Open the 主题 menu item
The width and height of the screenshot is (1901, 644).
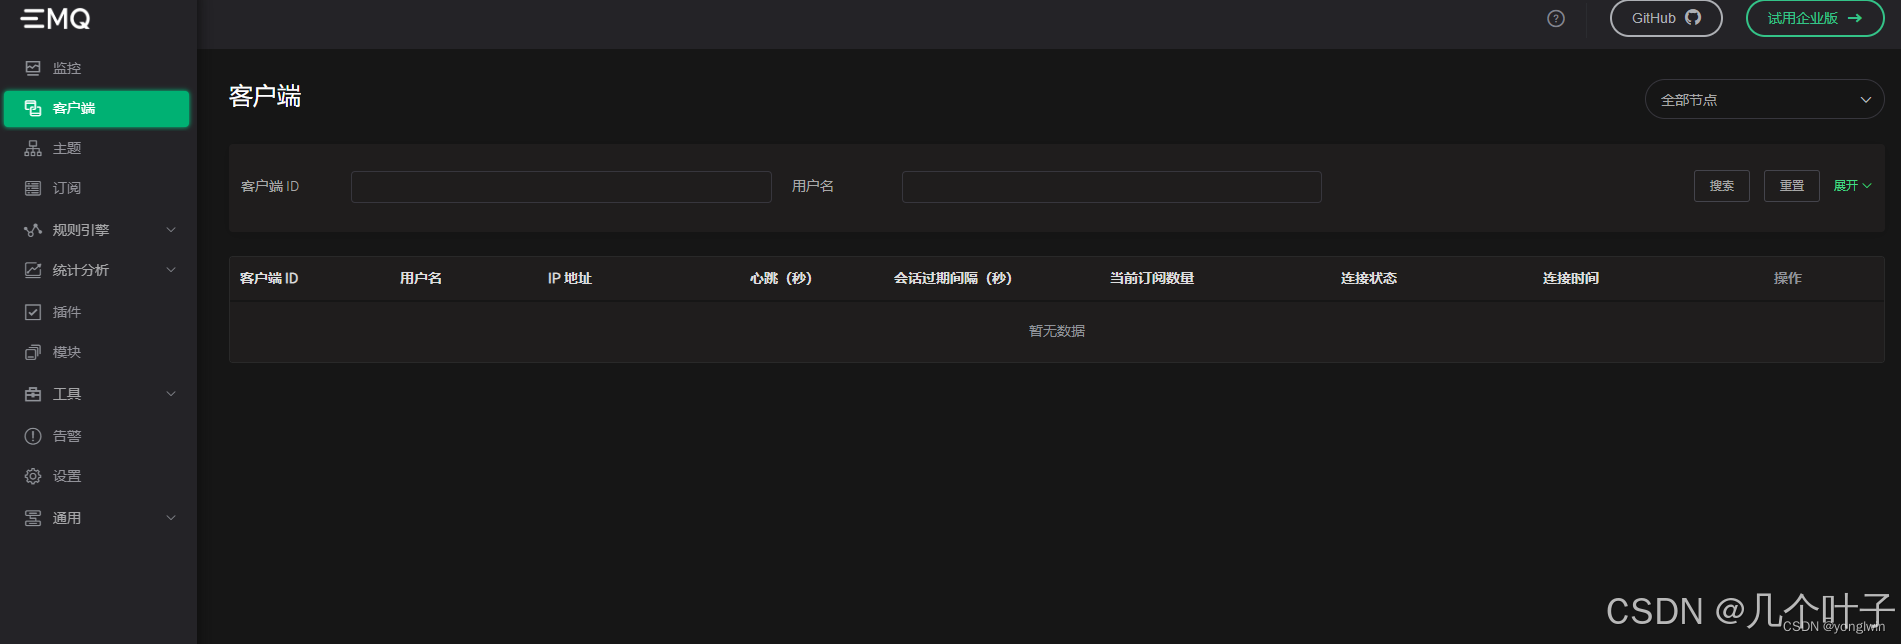pos(96,148)
